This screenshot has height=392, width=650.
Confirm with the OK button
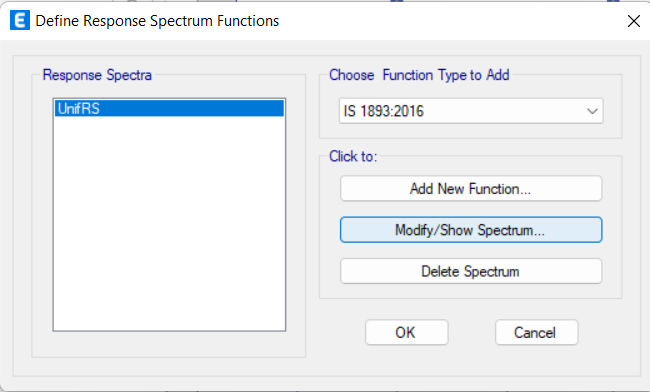tap(406, 332)
